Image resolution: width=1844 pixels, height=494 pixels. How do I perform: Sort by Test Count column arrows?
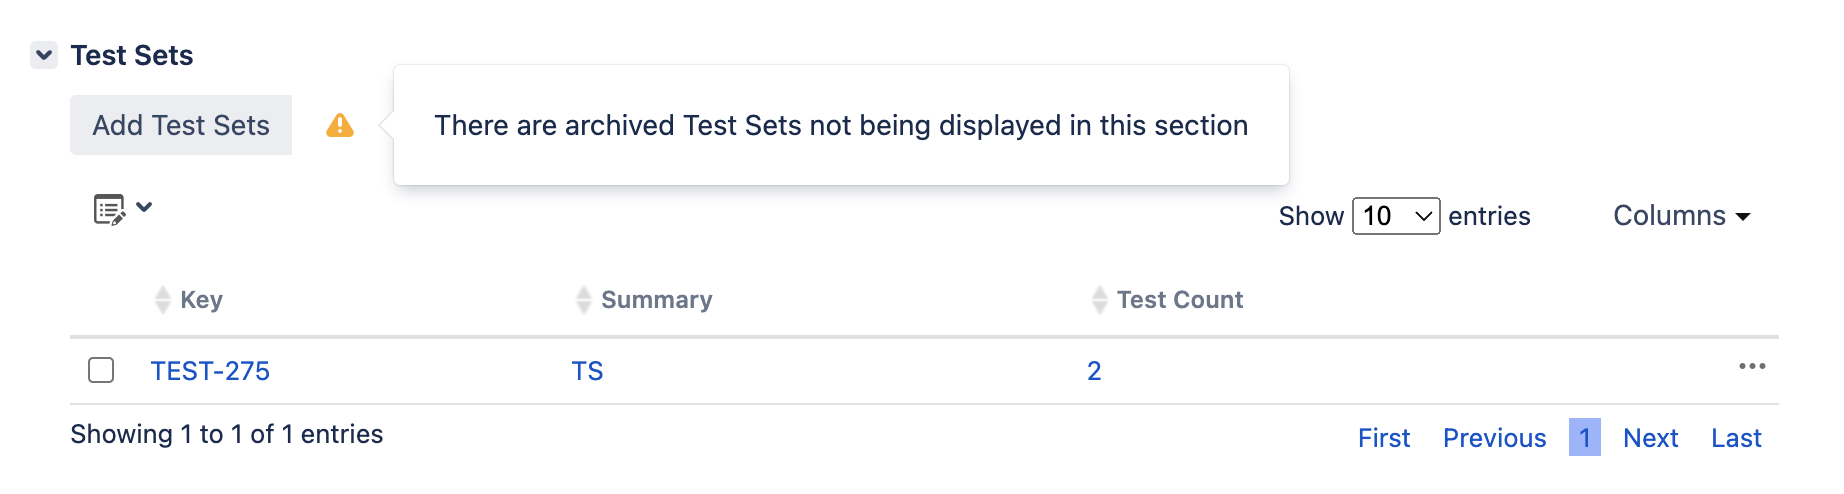pyautogui.click(x=1100, y=300)
